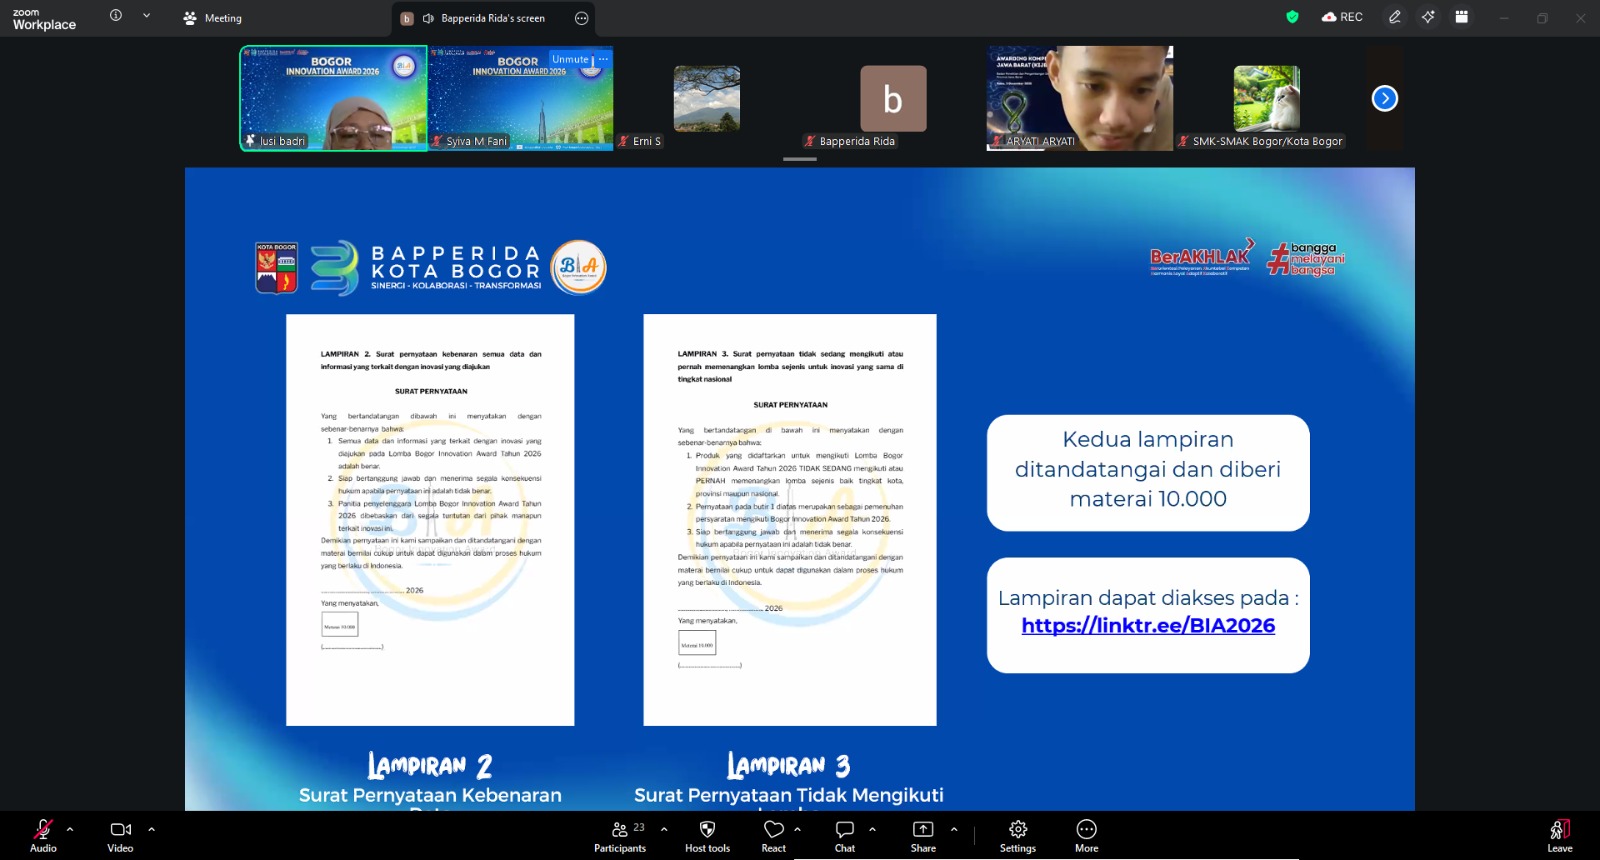Show next participants with the blue arrow
The height and width of the screenshot is (860, 1600).
coord(1385,98)
